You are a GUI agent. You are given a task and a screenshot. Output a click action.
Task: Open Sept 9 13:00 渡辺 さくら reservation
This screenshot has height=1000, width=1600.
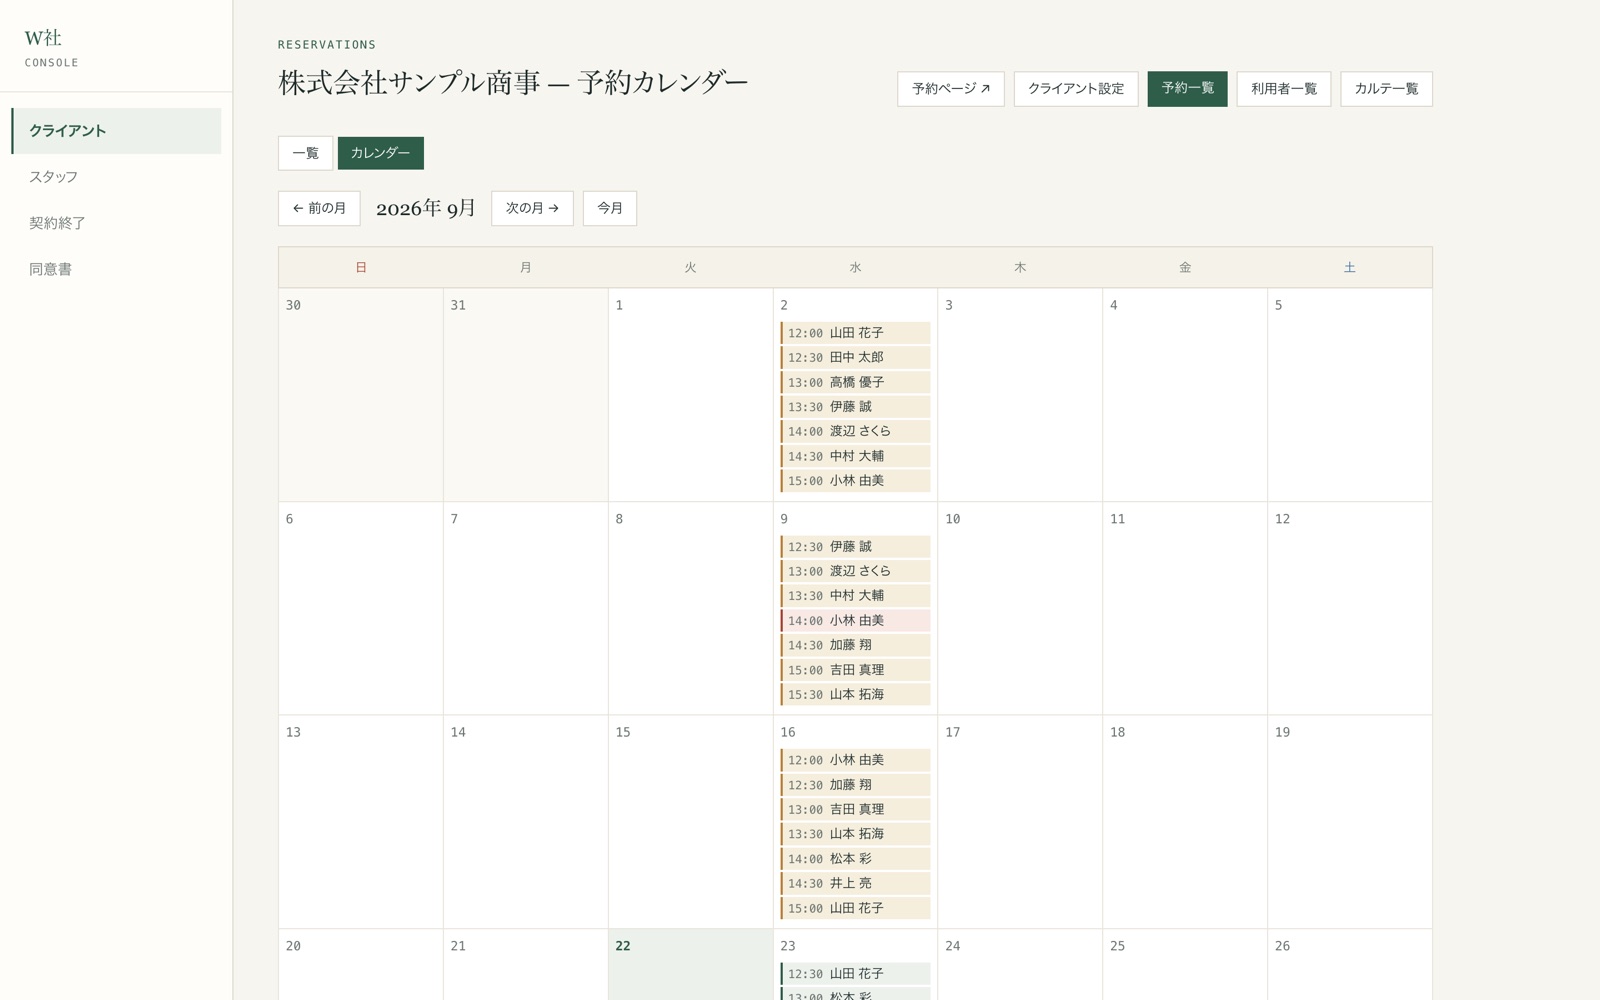click(x=855, y=571)
